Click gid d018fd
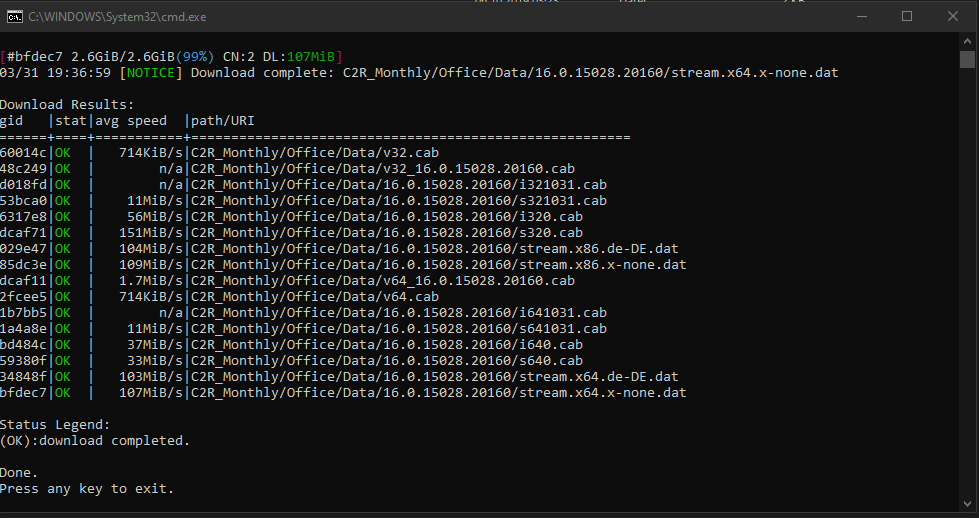Screen dimensions: 979x518 pyautogui.click(x=23, y=185)
